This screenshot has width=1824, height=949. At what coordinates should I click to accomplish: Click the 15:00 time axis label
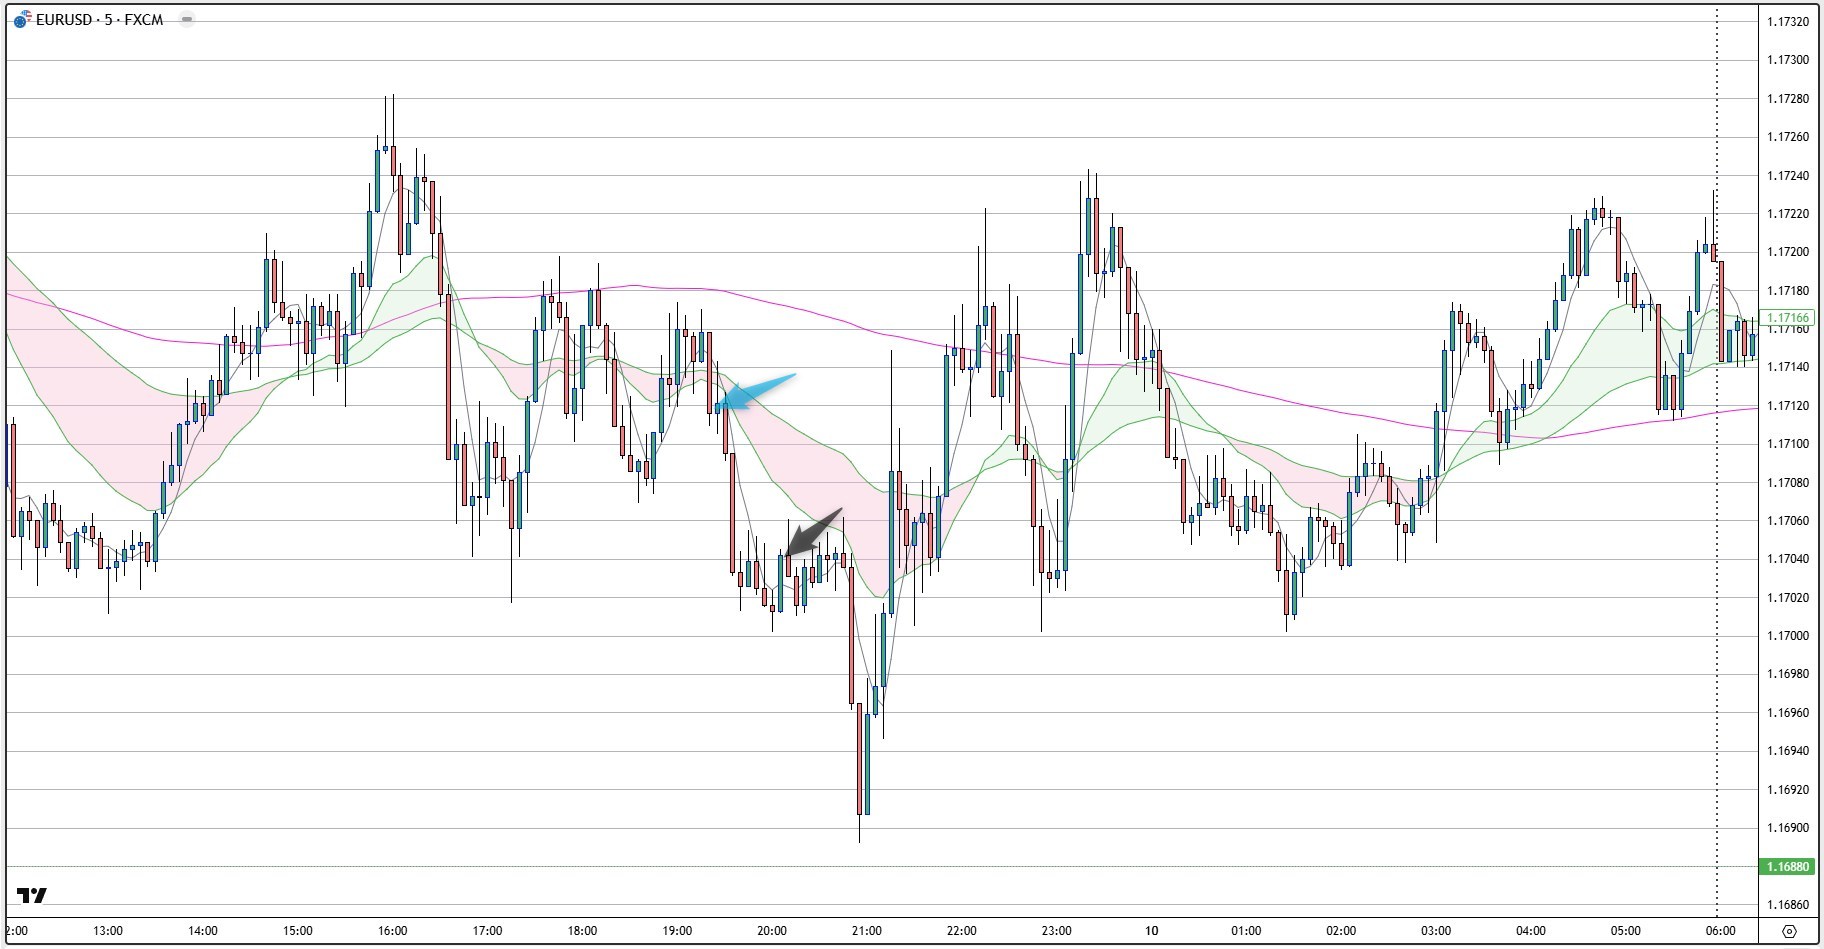pyautogui.click(x=297, y=931)
